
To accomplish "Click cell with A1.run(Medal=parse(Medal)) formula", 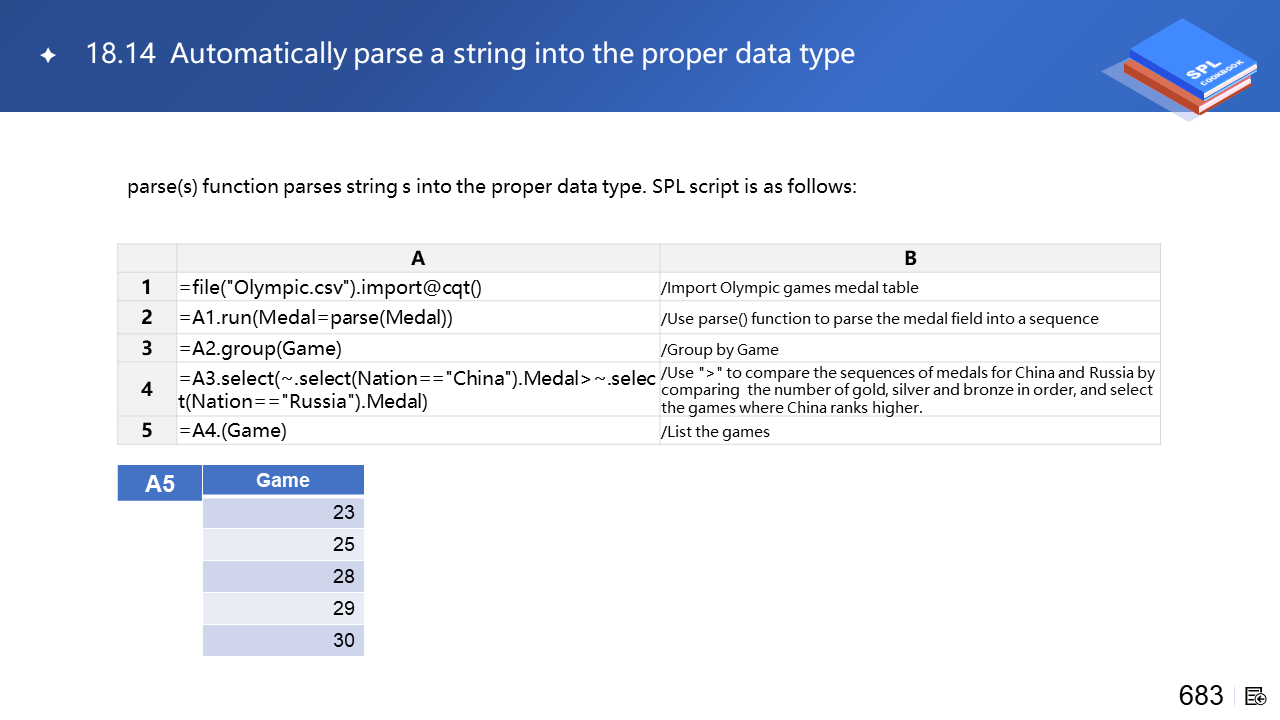I will coord(418,318).
